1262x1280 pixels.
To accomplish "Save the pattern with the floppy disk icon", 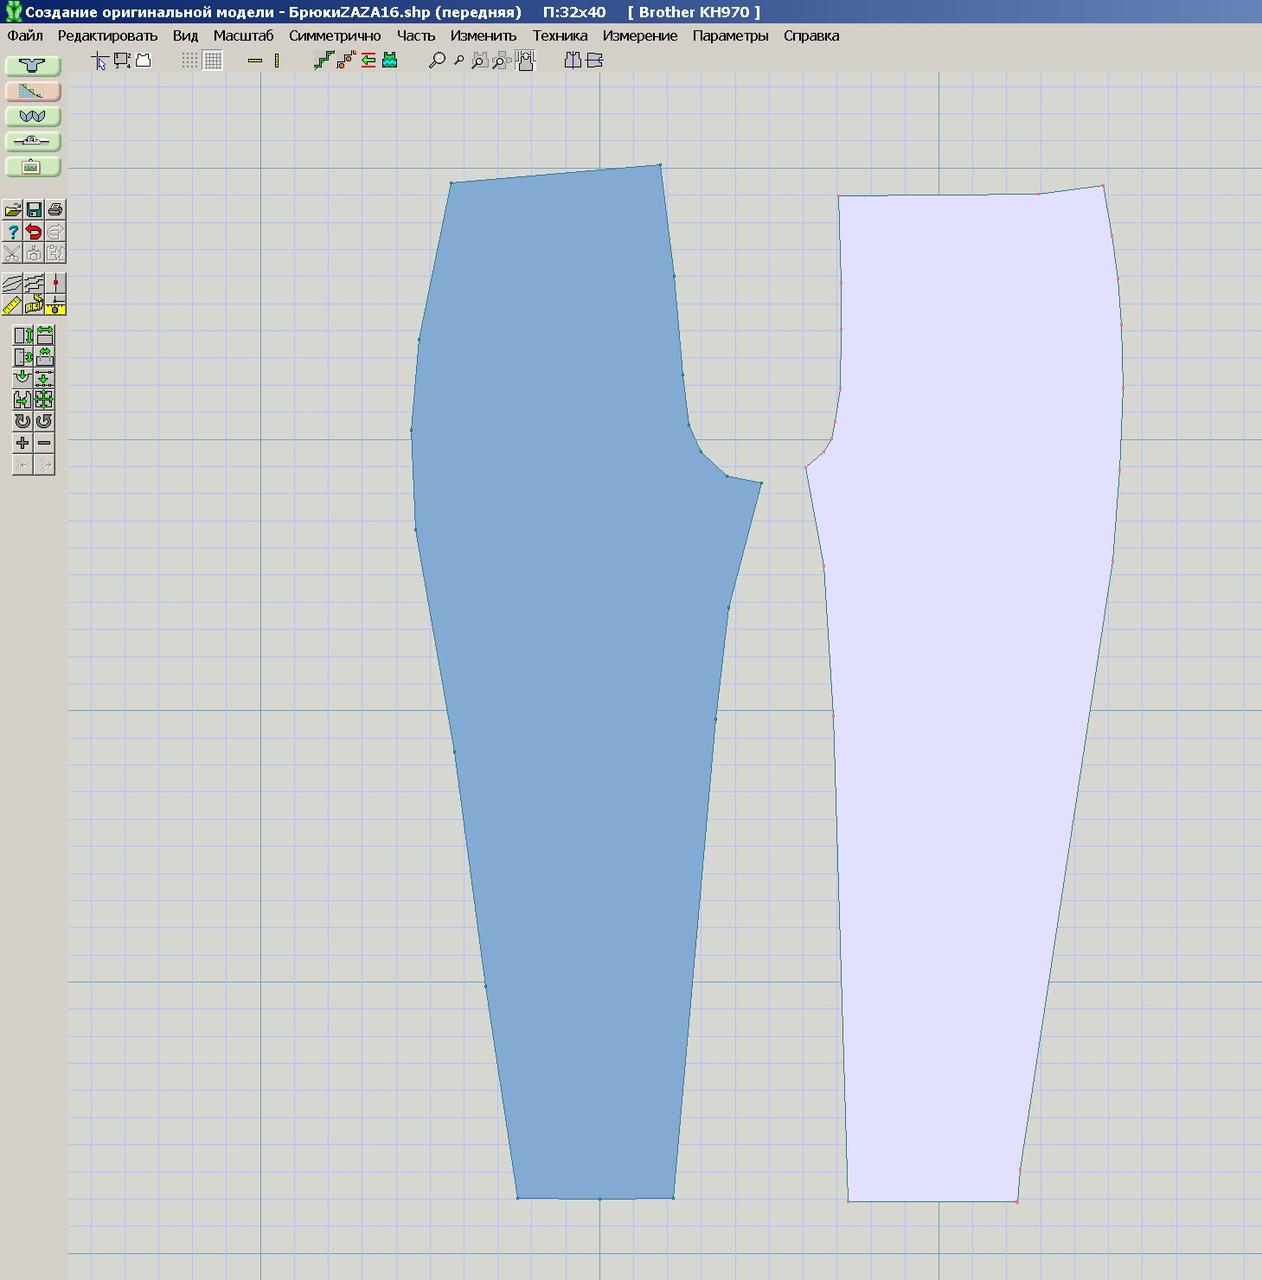I will 34,210.
